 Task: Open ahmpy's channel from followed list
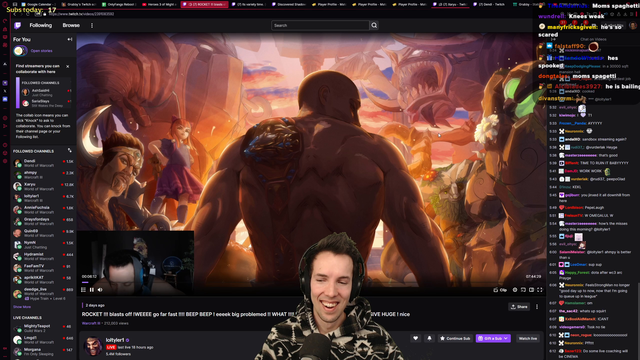[43, 175]
